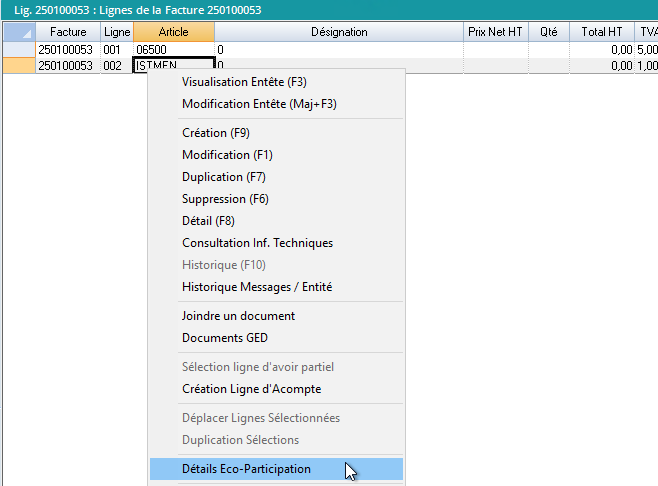Open Historique Messages / Entité
Screen dimensions: 658x486
tap(257, 287)
